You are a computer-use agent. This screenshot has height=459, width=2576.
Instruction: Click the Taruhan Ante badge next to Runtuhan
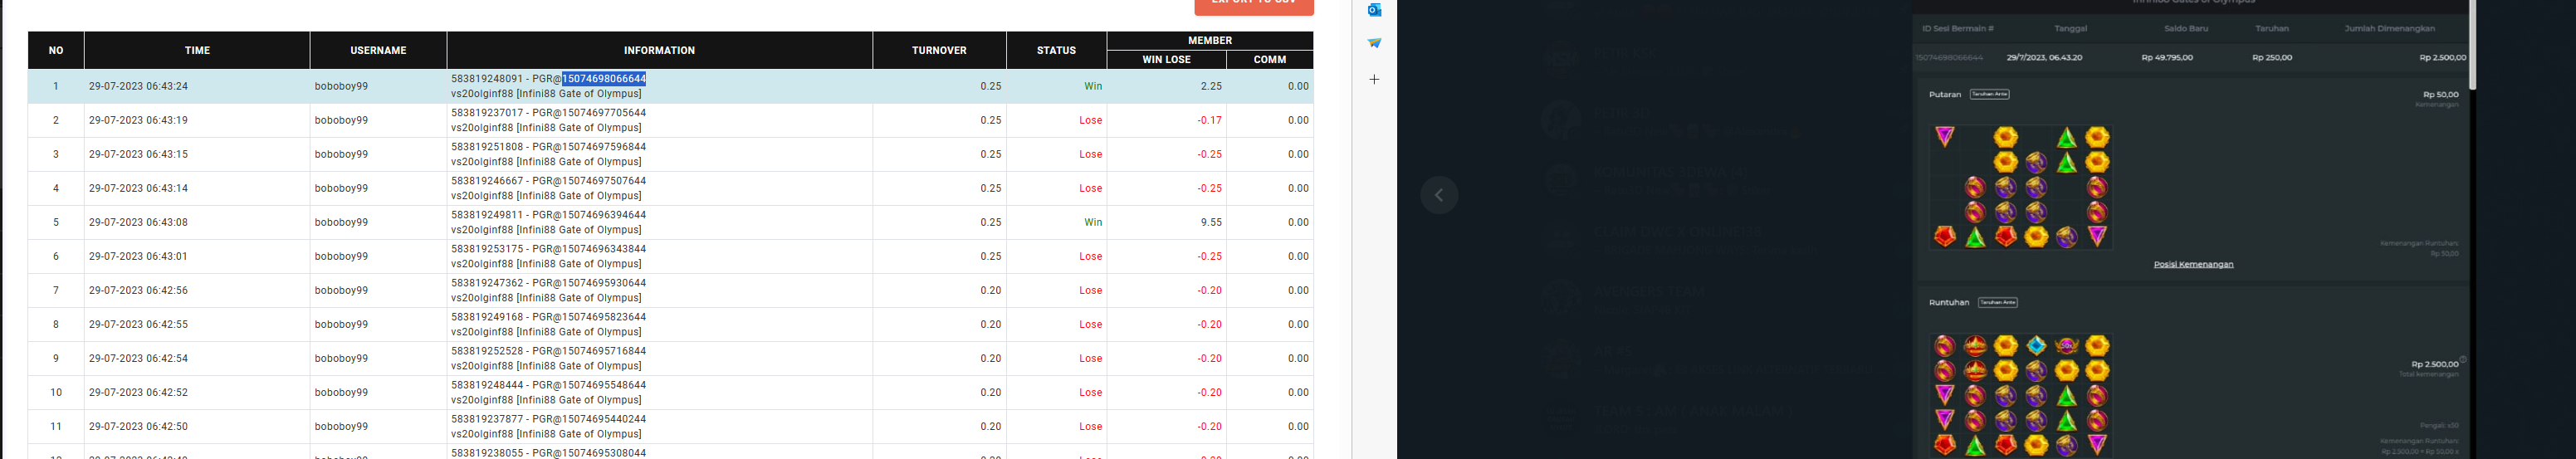click(1998, 302)
